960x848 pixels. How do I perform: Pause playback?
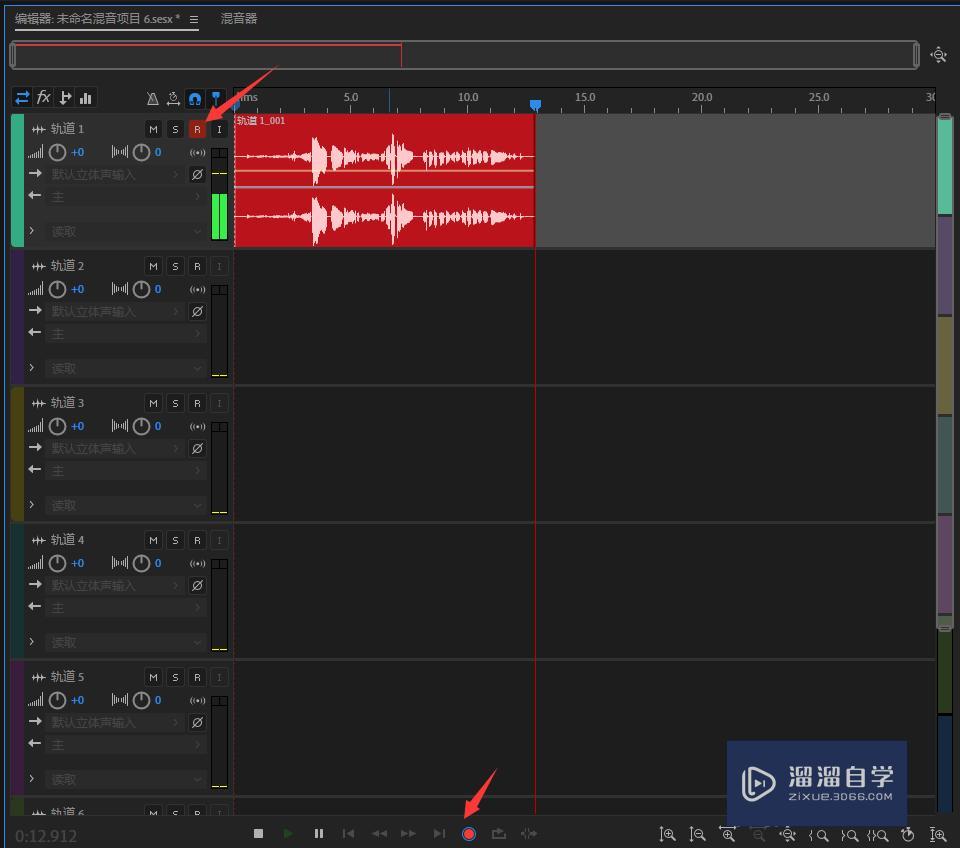point(318,833)
